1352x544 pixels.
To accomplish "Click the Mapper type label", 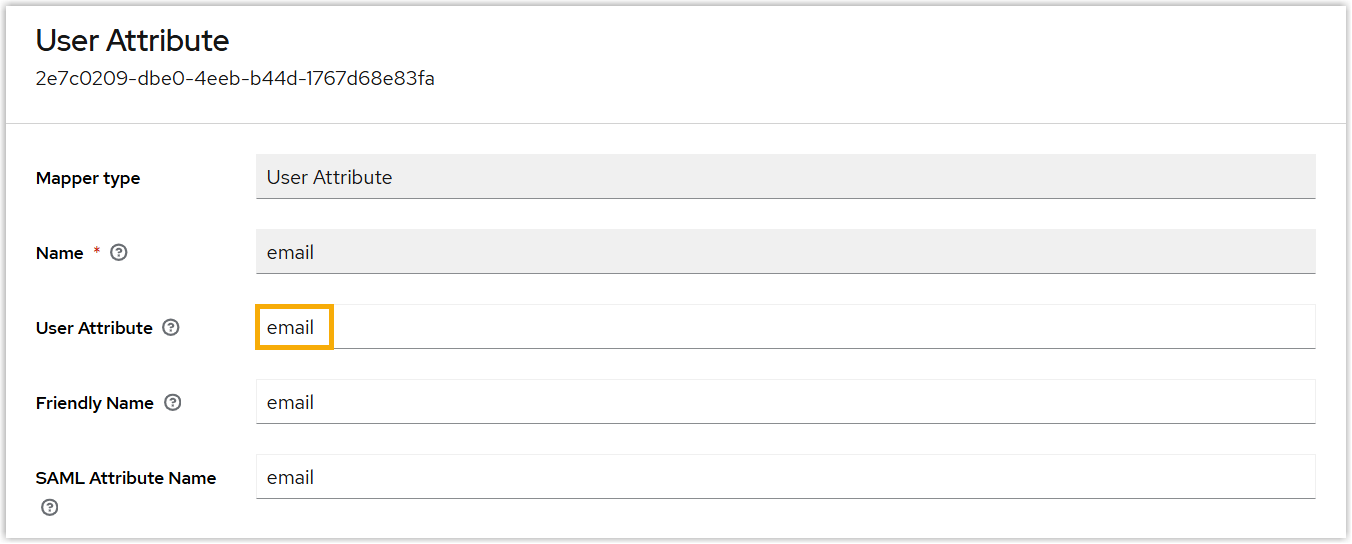I will pos(88,178).
